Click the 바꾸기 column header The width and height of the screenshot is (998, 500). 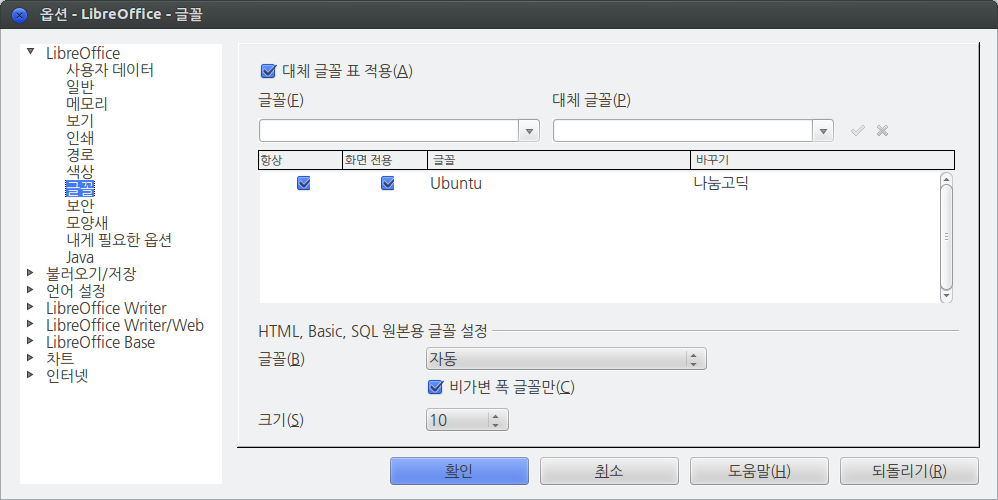(x=822, y=160)
